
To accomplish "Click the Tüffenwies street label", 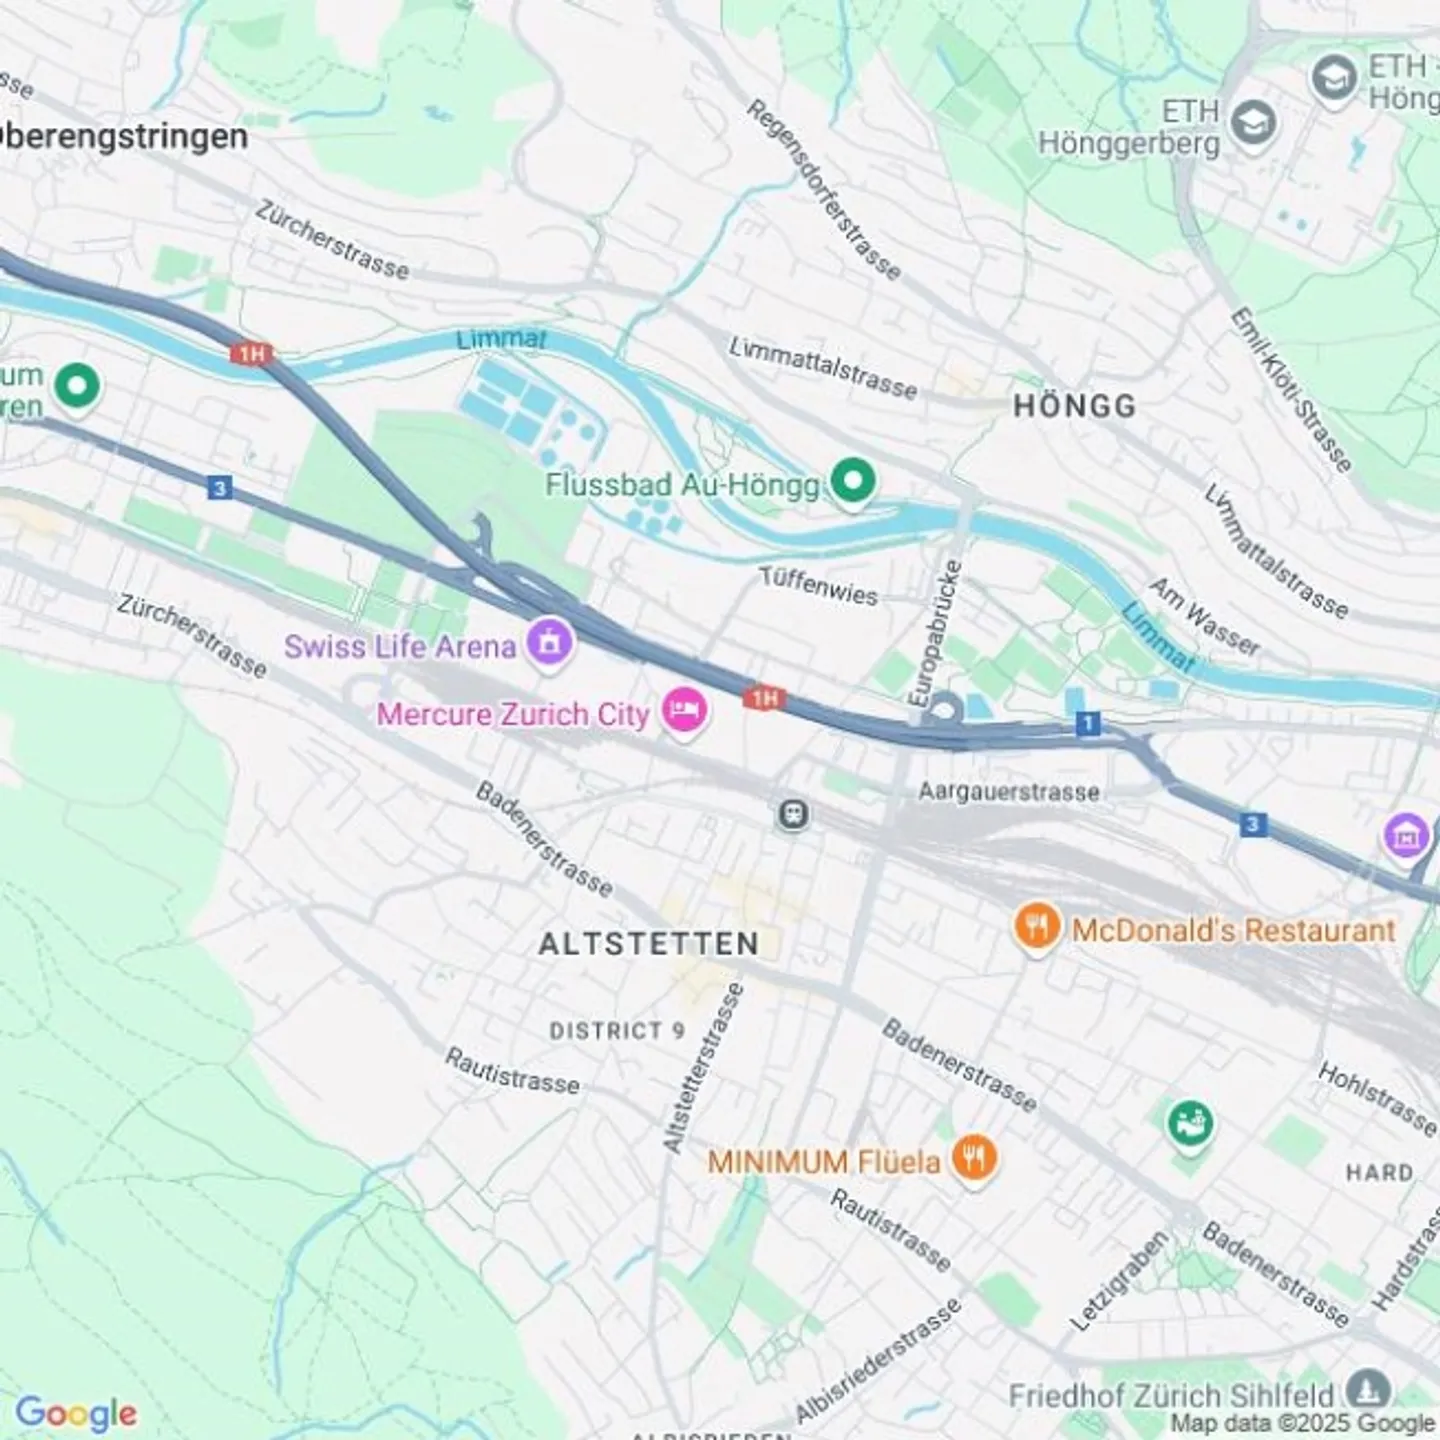I will coord(818,587).
